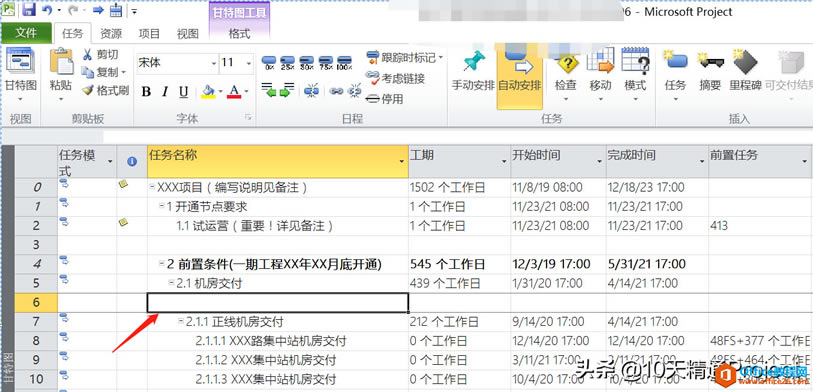Toggle Italic formatting button

coord(165,92)
